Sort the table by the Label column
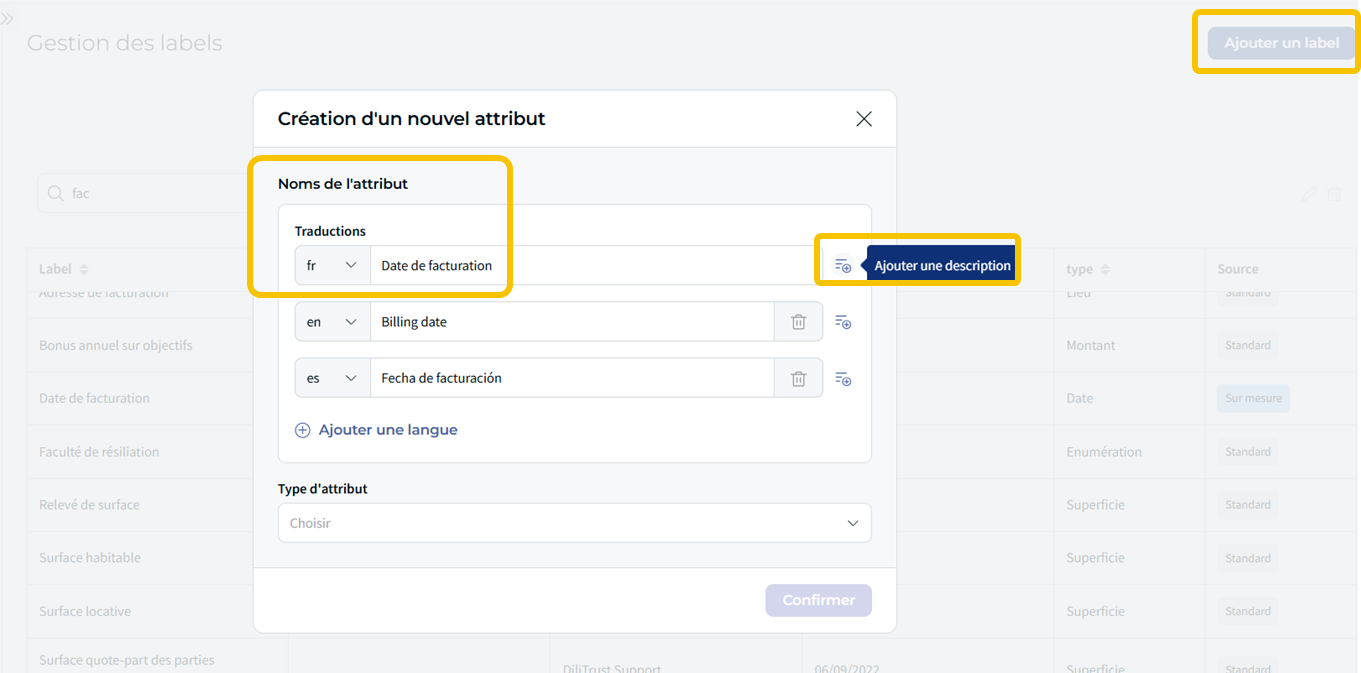This screenshot has width=1361, height=673. click(x=84, y=269)
